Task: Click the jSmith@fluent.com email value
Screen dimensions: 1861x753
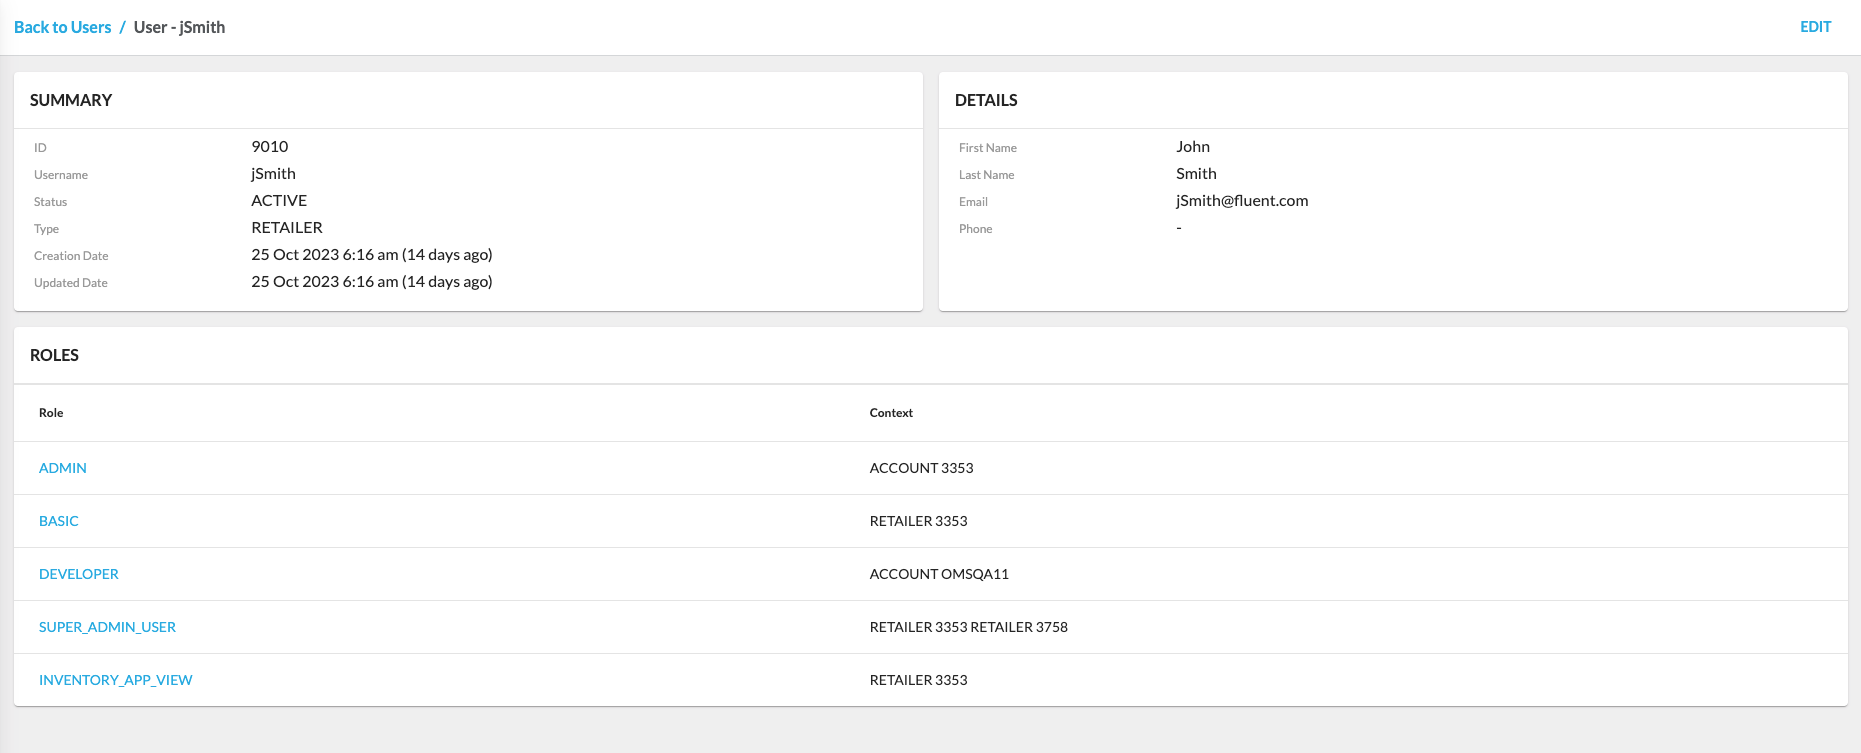Action: click(1241, 201)
